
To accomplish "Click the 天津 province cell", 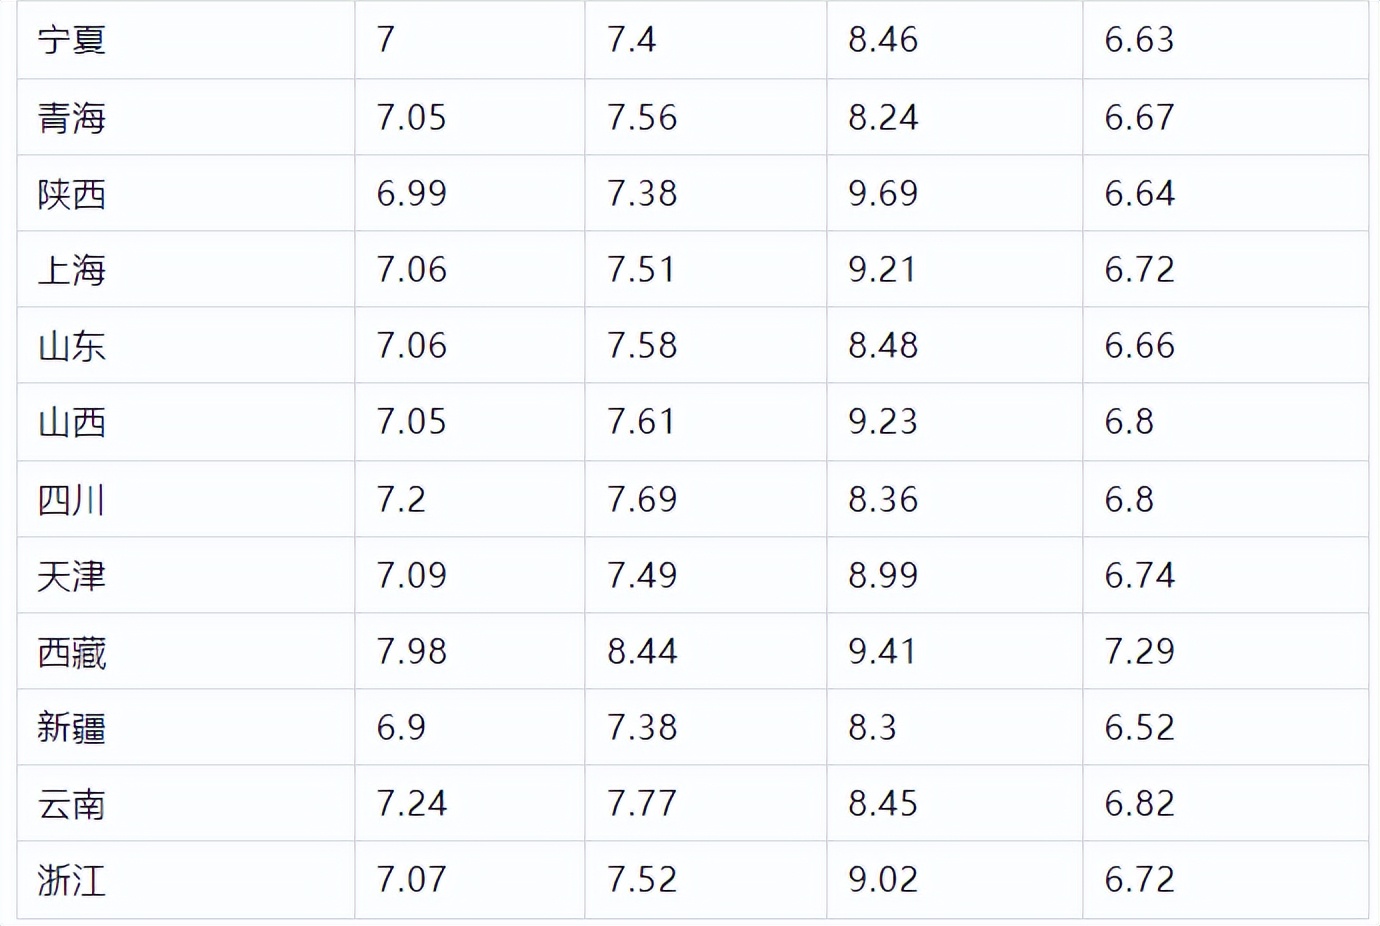I will [186, 575].
